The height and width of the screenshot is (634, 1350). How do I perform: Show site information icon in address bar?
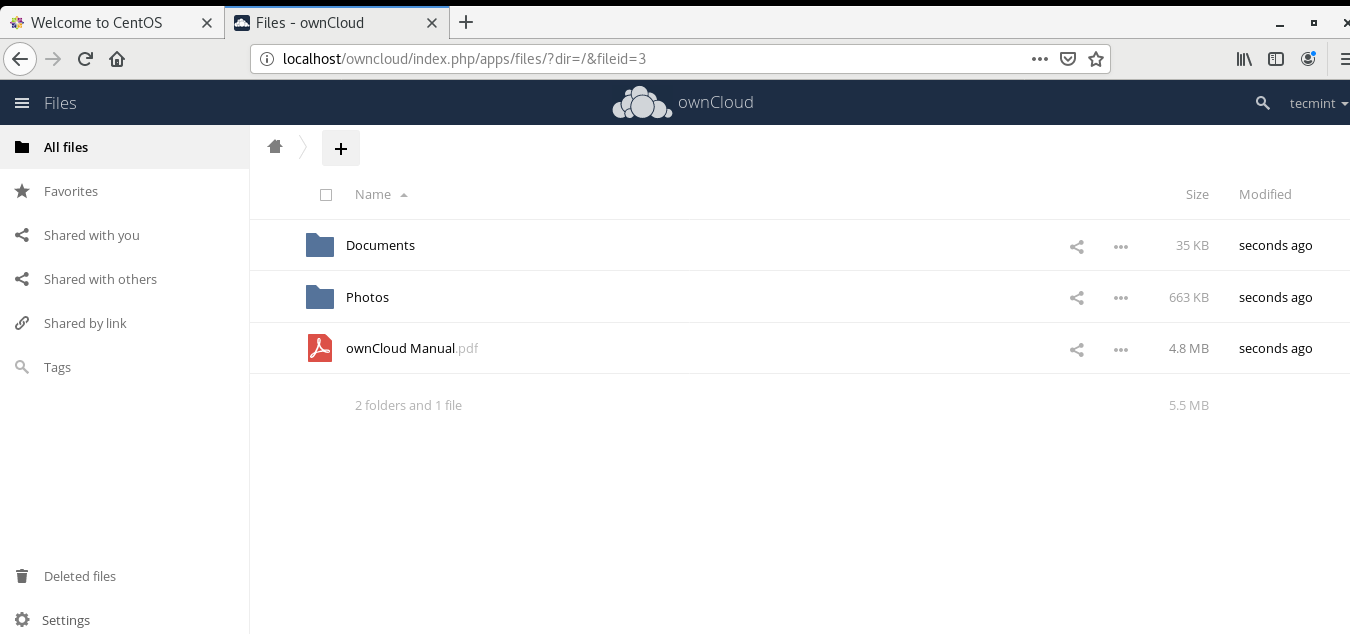coord(267,59)
